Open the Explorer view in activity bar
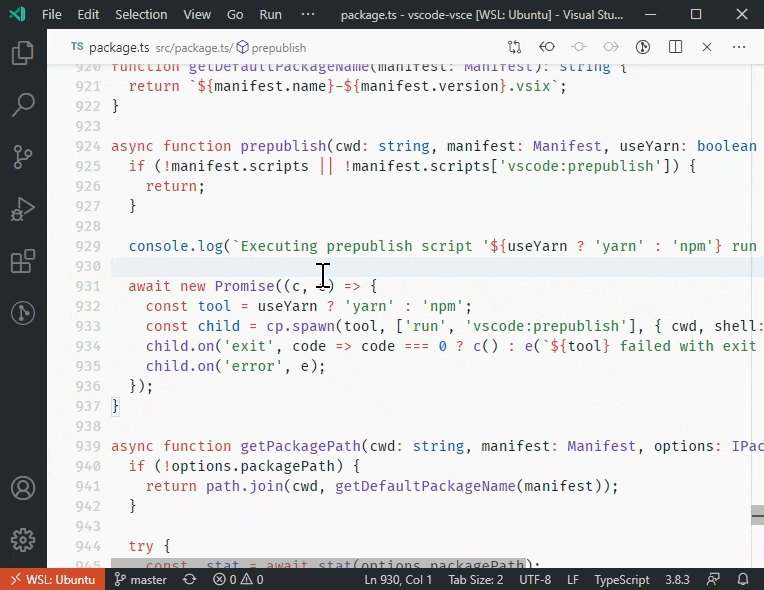This screenshot has width=764, height=590. (x=22, y=53)
